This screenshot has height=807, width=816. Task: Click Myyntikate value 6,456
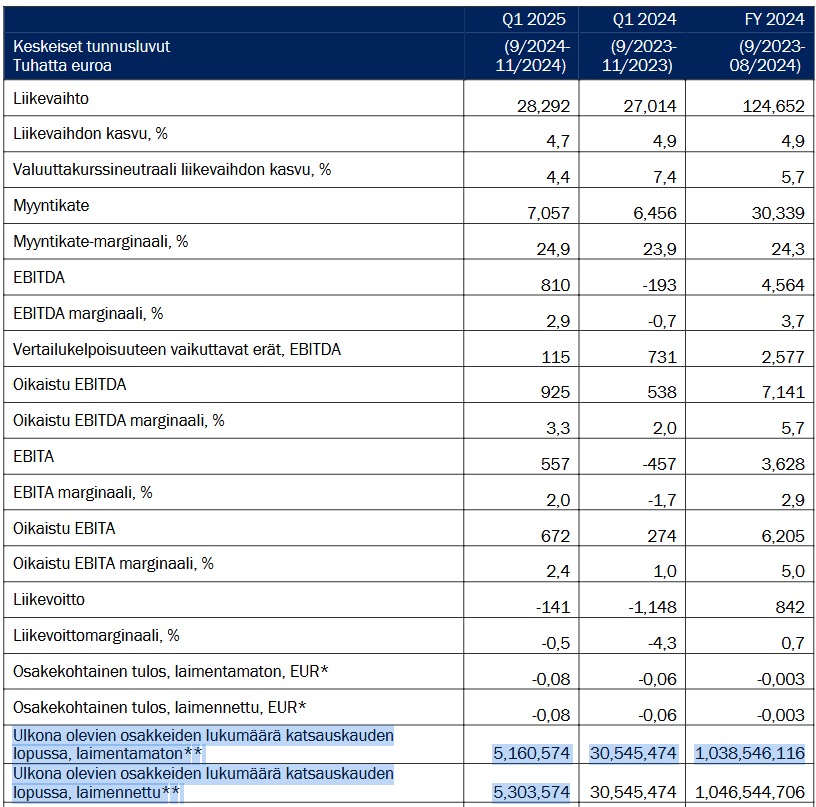point(655,213)
